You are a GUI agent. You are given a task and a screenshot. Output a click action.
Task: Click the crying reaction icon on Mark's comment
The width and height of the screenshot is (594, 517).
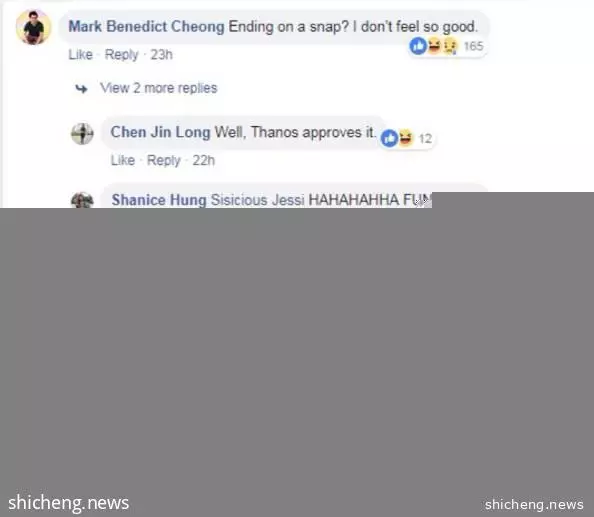click(450, 46)
